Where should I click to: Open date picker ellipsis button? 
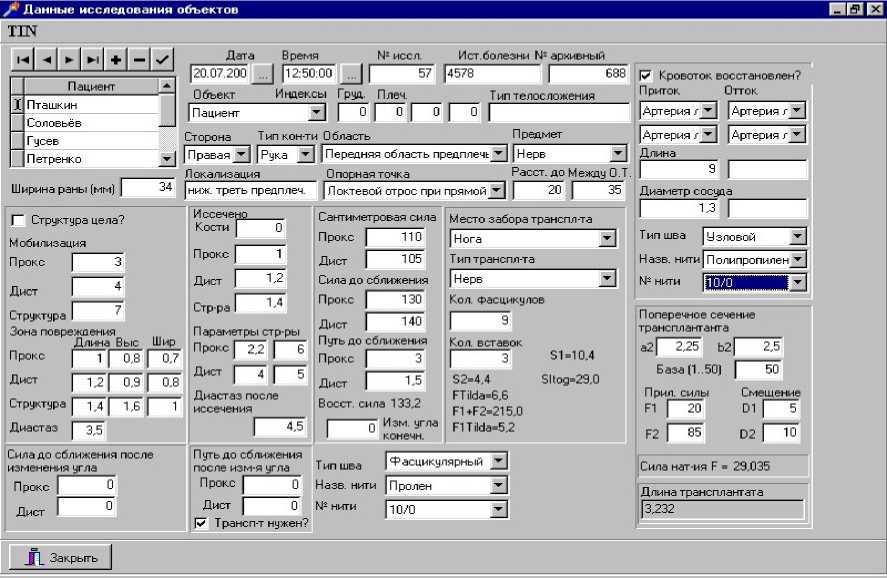(x=262, y=74)
